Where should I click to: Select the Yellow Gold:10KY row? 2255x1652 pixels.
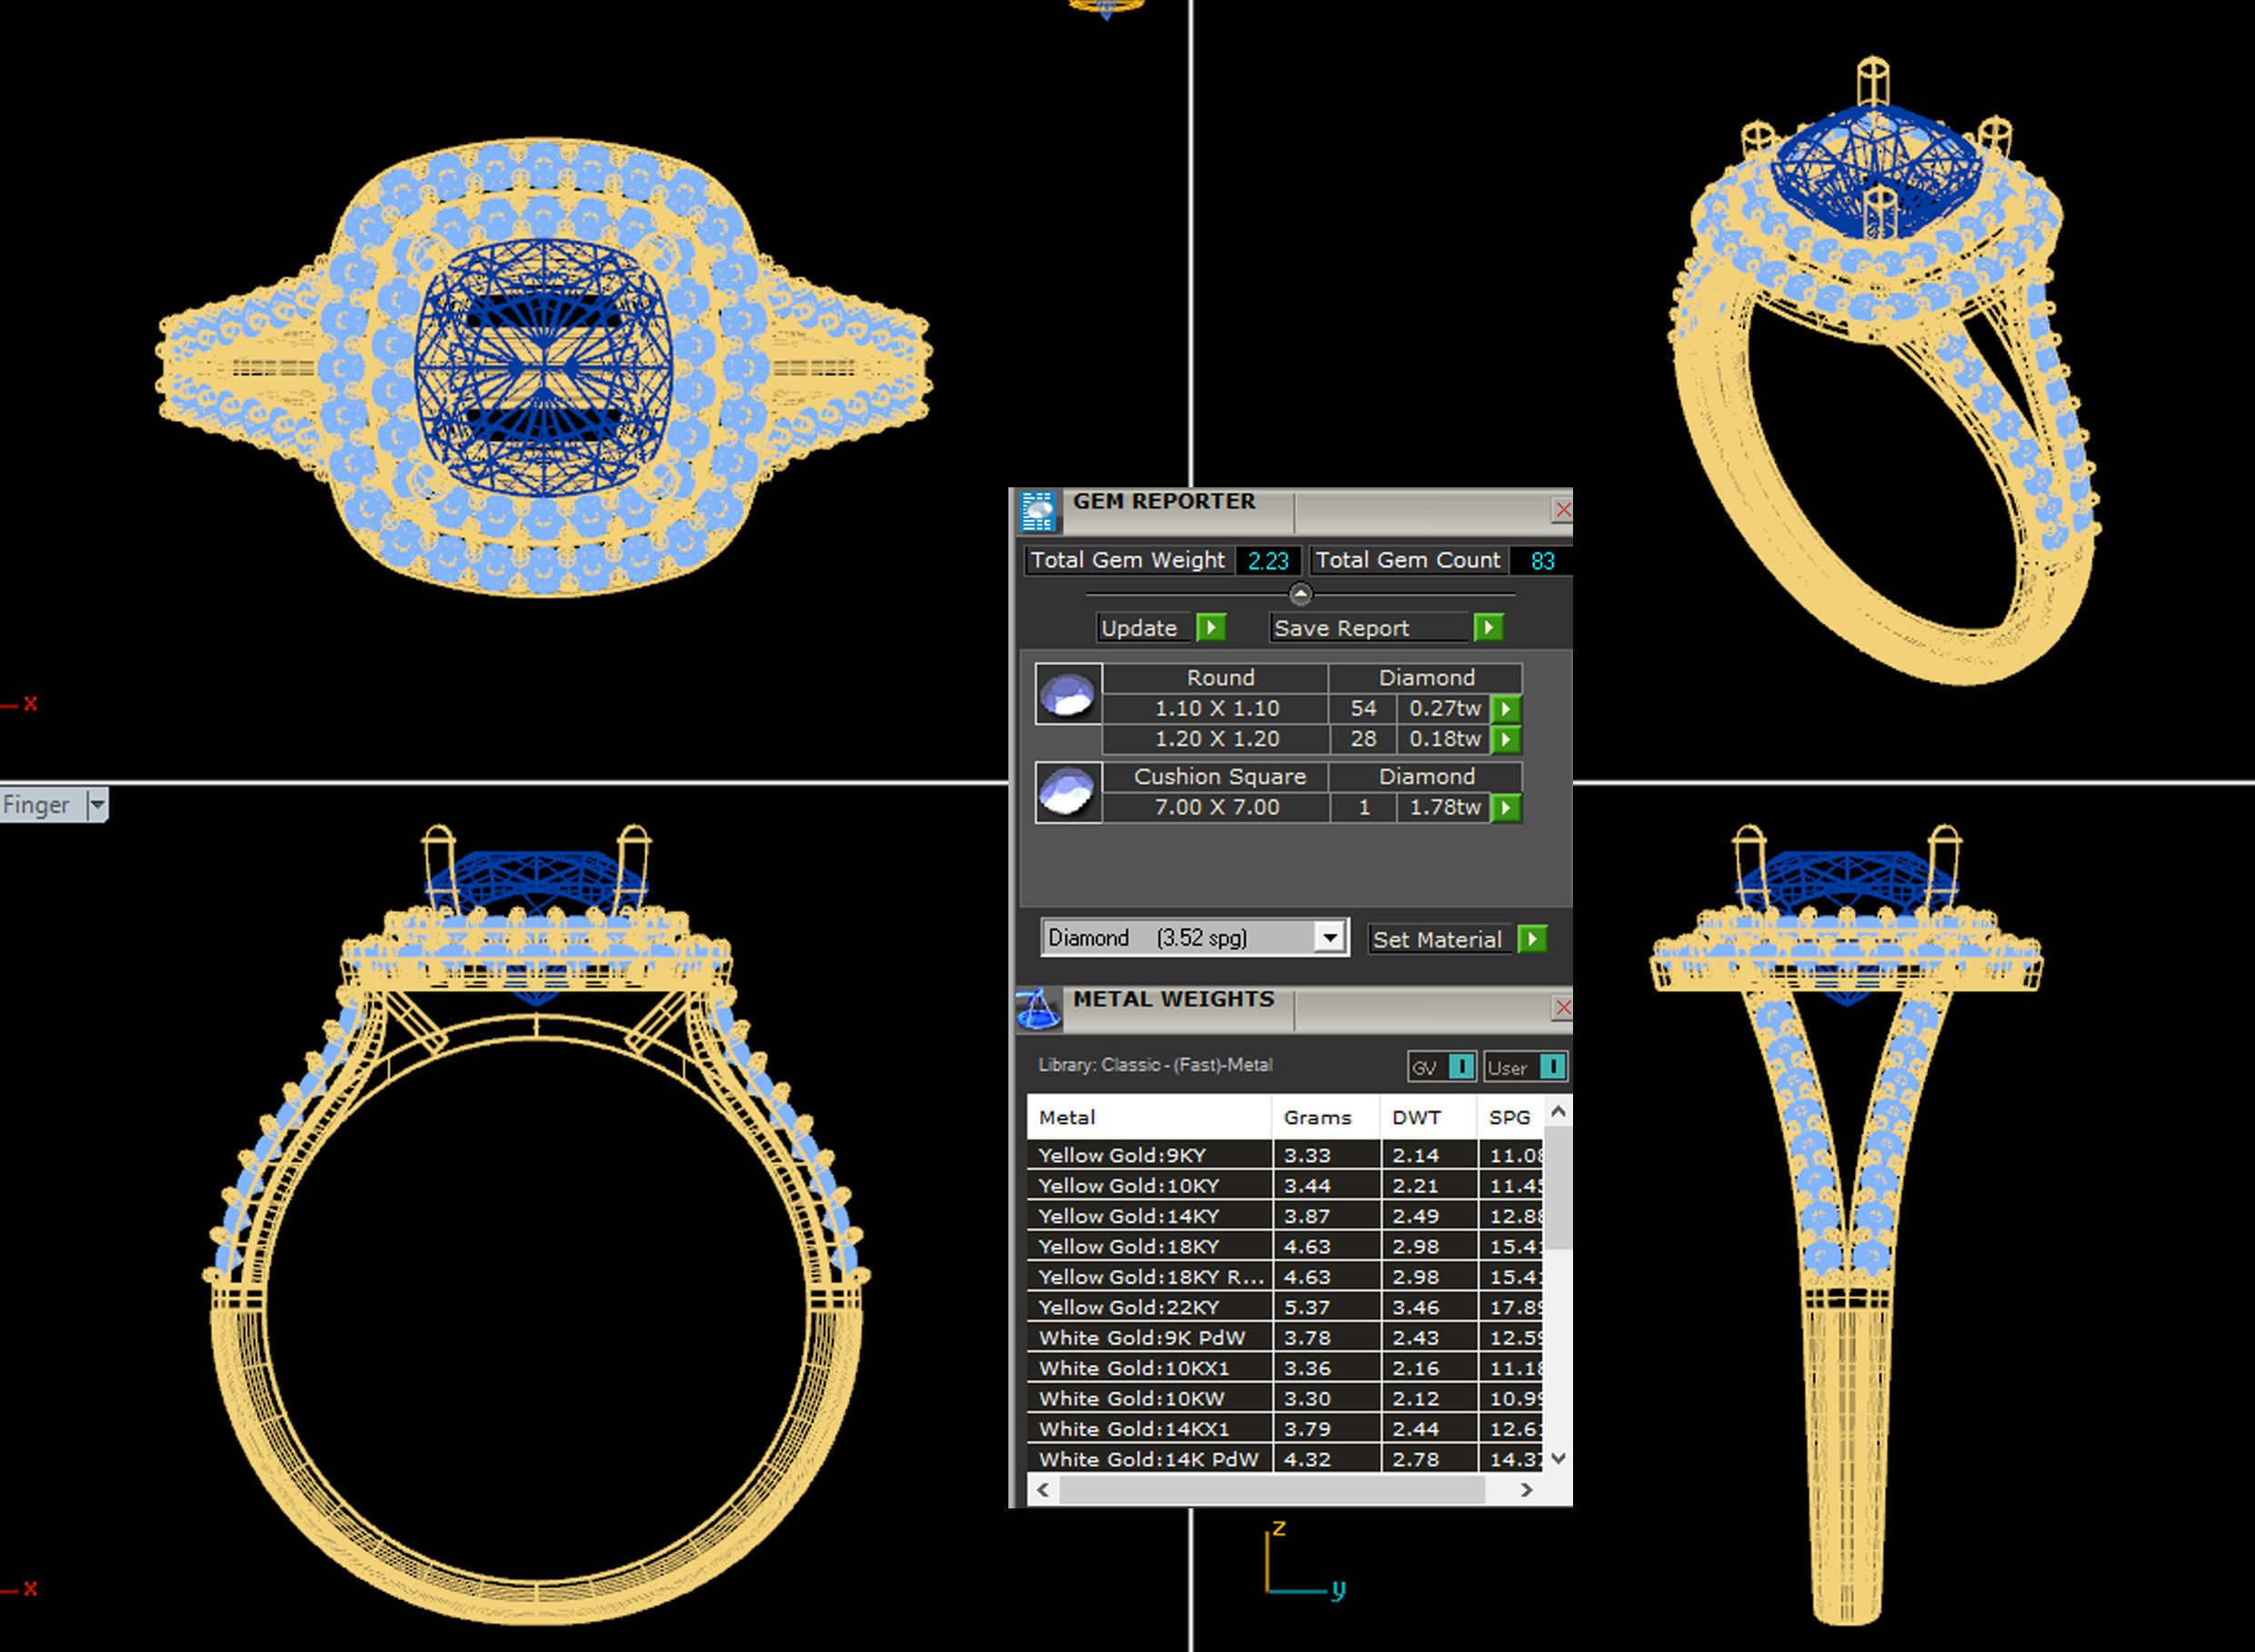1285,1186
